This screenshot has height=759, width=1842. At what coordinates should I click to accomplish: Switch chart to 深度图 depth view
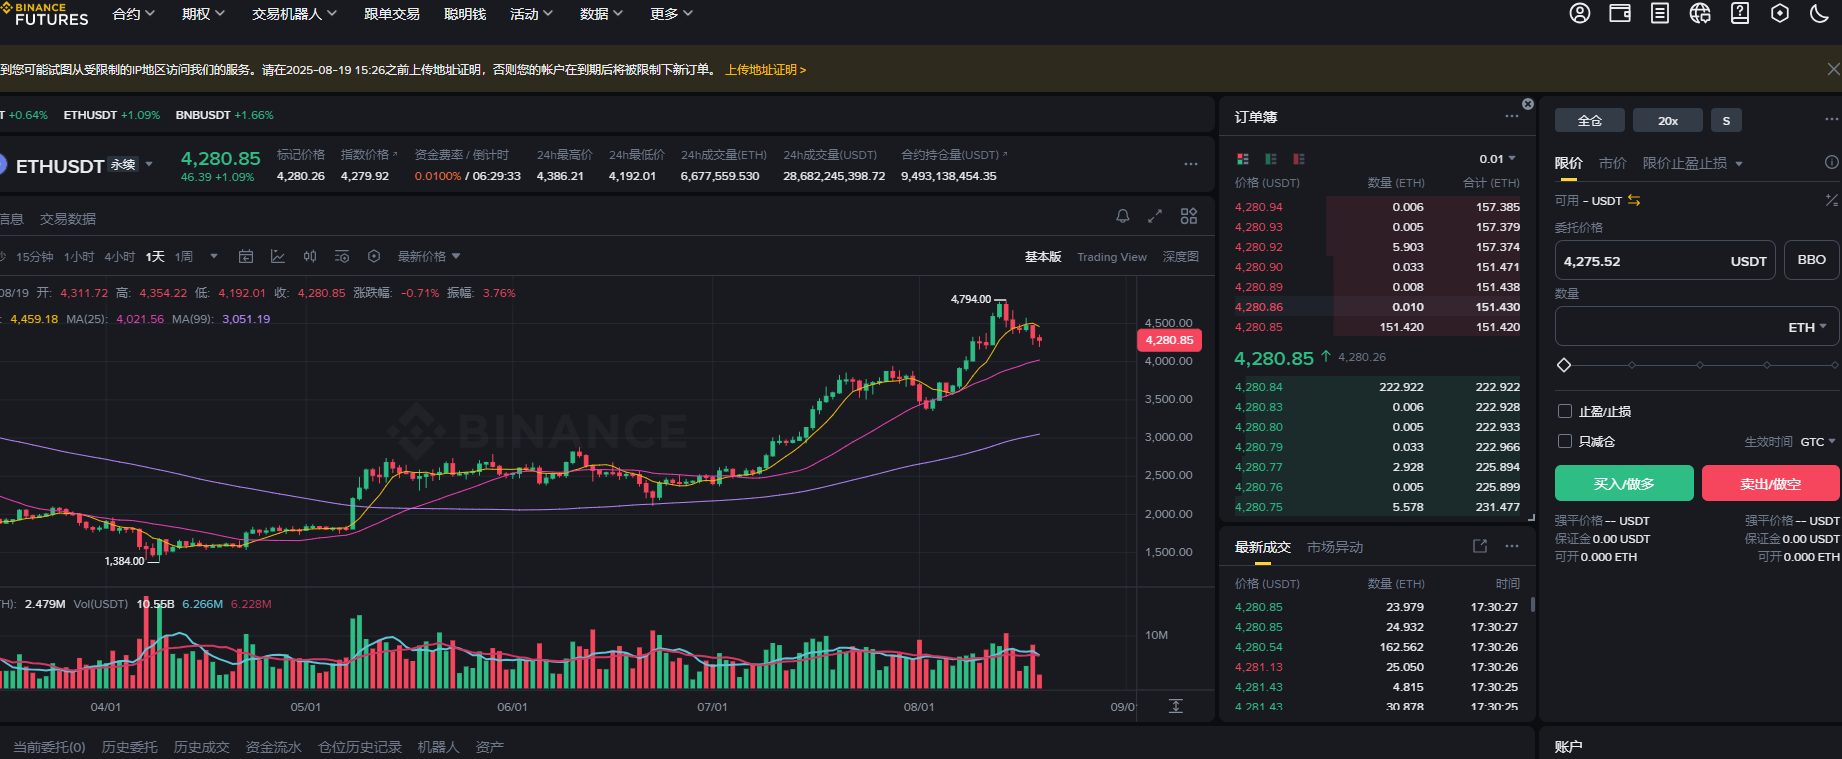coord(1181,257)
